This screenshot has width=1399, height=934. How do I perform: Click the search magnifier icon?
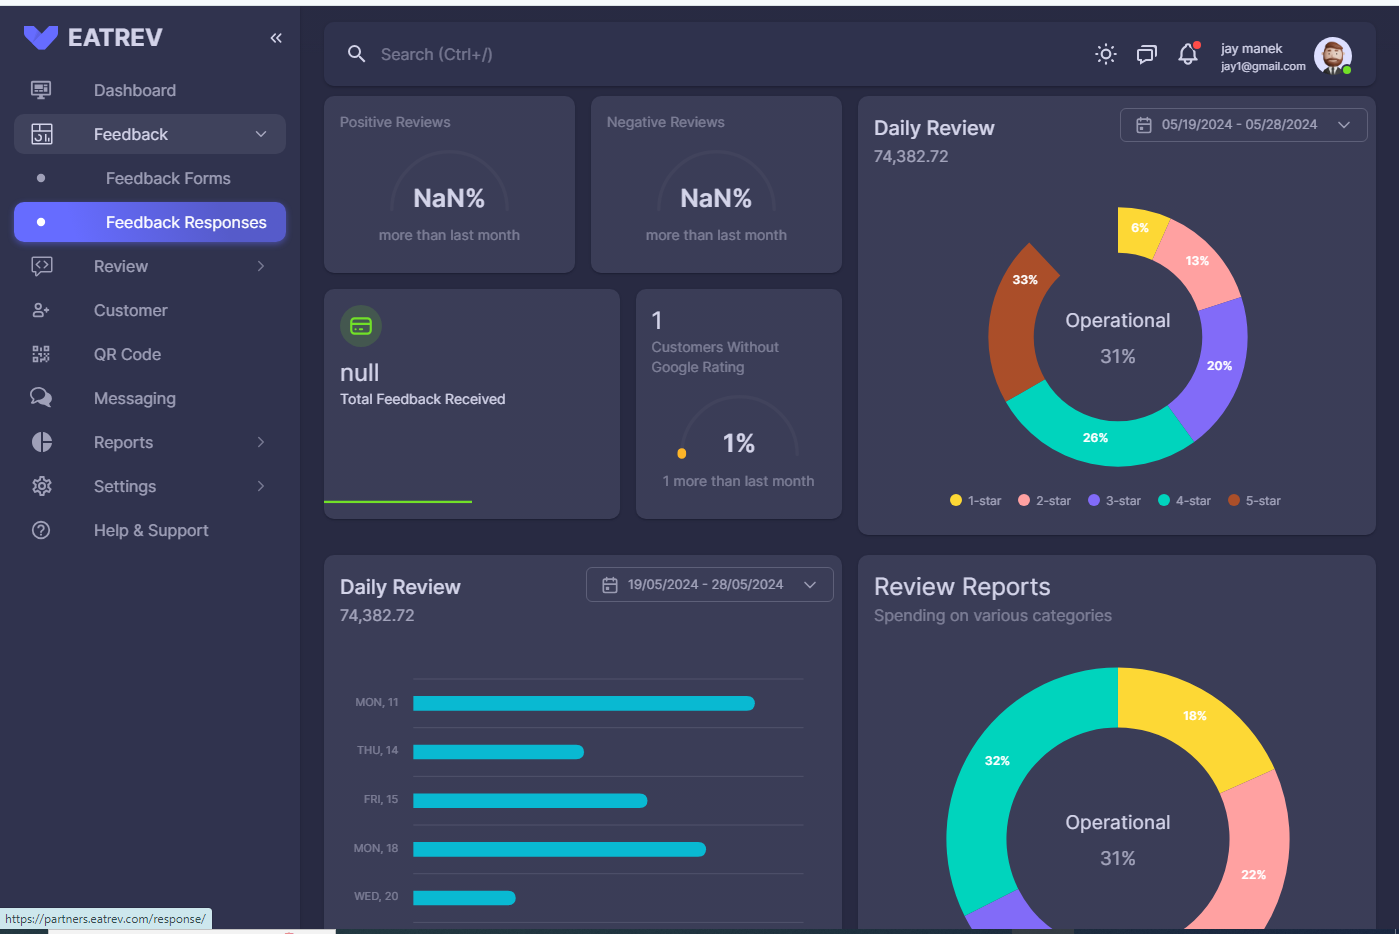pos(356,54)
